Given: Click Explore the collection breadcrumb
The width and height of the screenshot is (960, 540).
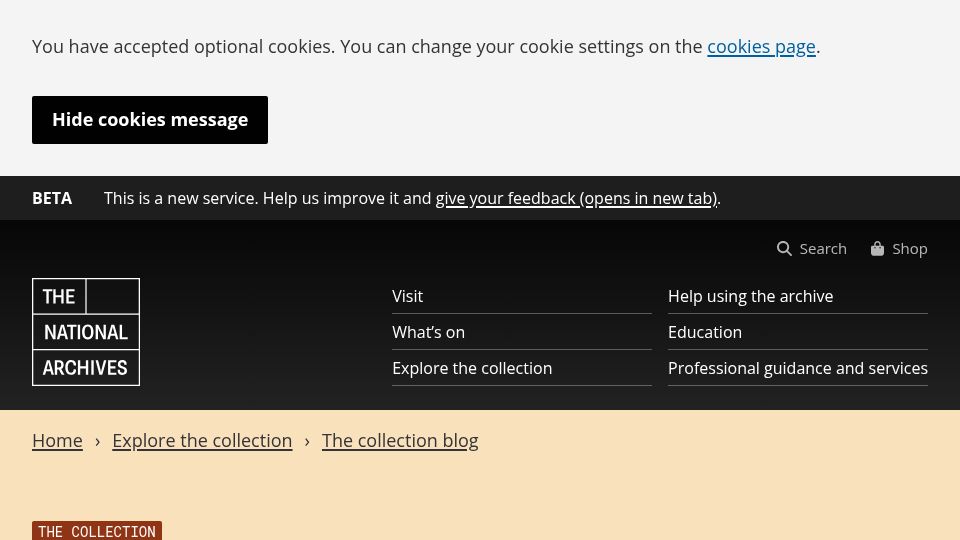Looking at the screenshot, I should point(202,441).
